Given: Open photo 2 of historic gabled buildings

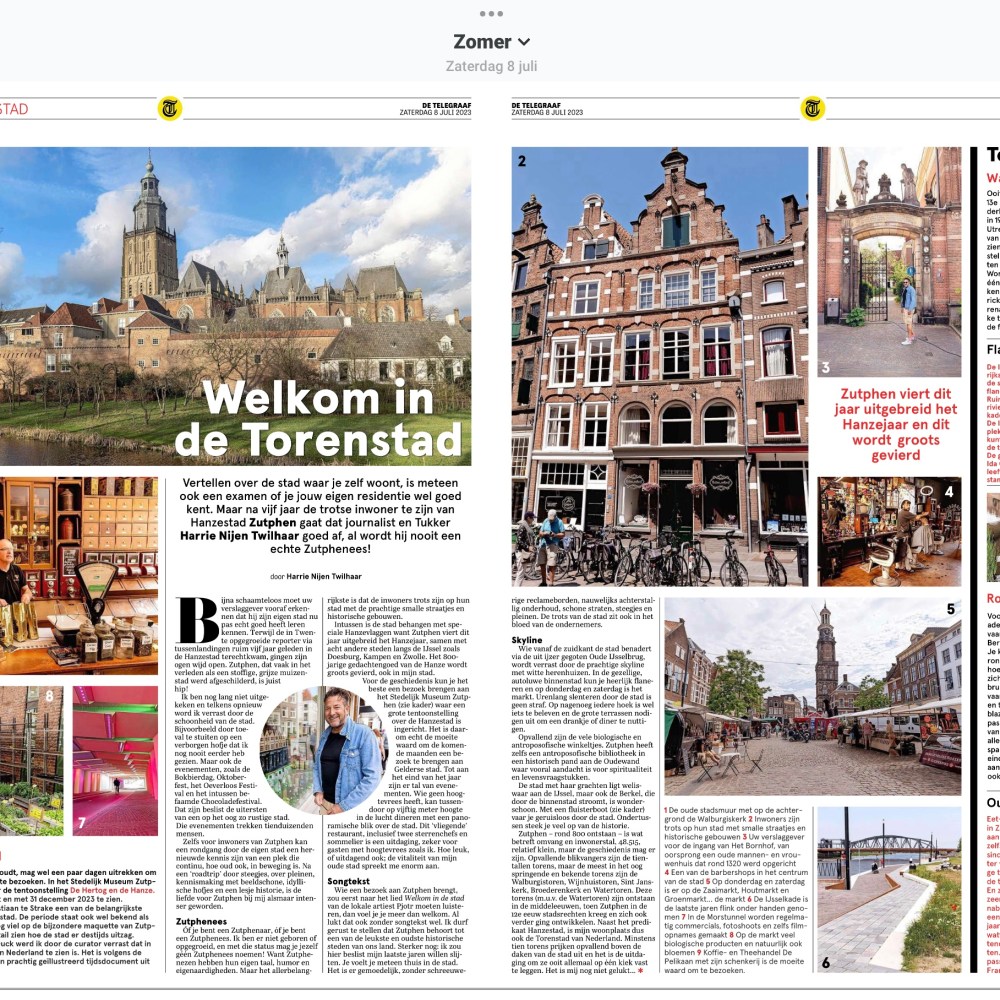Looking at the screenshot, I should [659, 365].
